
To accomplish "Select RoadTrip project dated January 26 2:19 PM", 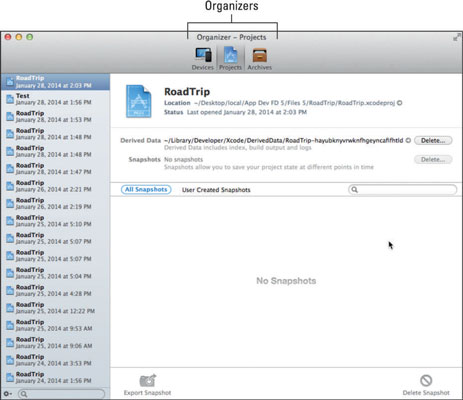I will pos(55,203).
